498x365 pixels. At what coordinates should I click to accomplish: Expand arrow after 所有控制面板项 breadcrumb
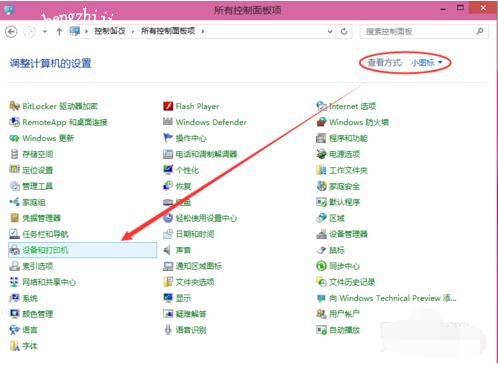[x=203, y=31]
